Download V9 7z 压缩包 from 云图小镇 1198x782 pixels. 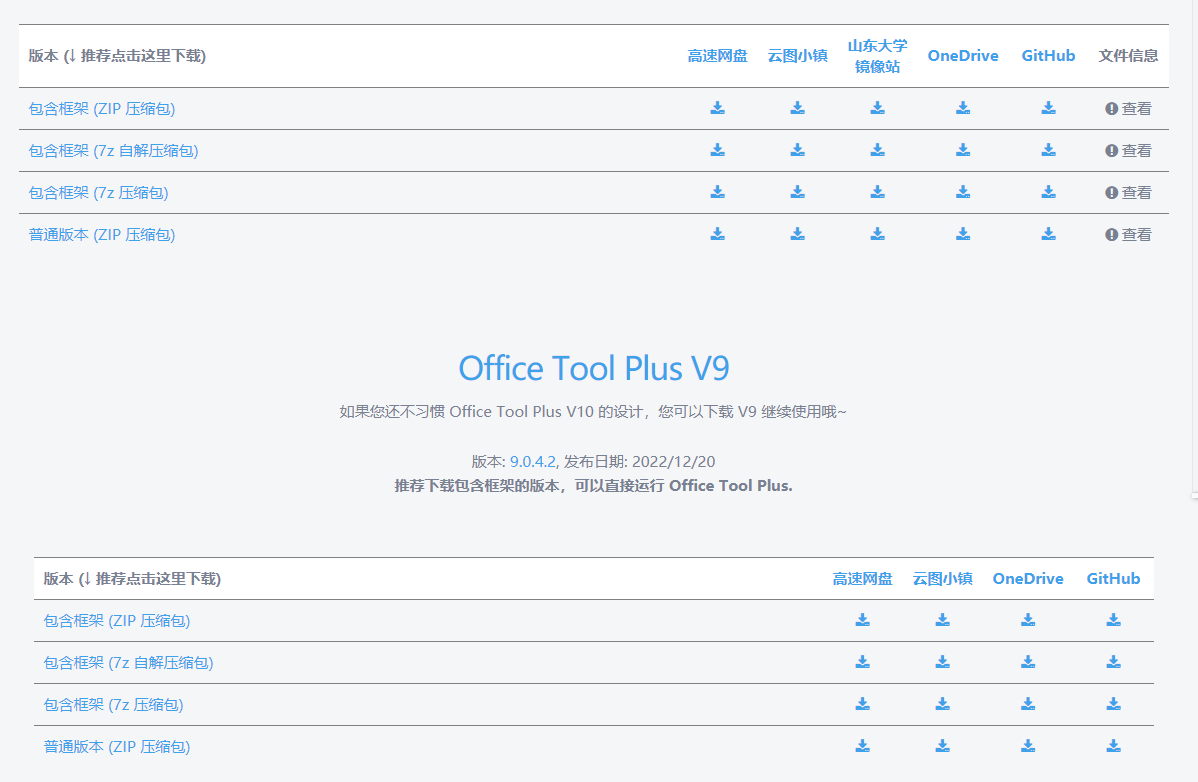943,704
